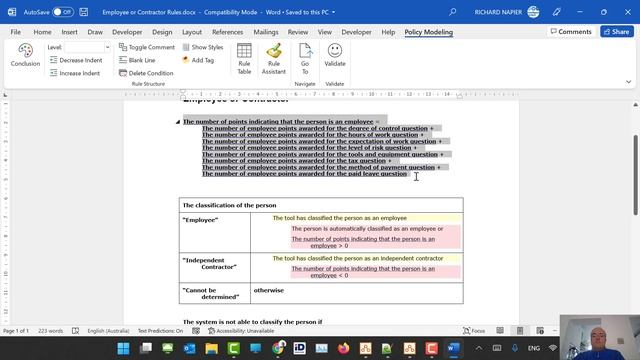The image size is (640, 360).
Task: Open the spelling check status icon
Action: coord(76,331)
